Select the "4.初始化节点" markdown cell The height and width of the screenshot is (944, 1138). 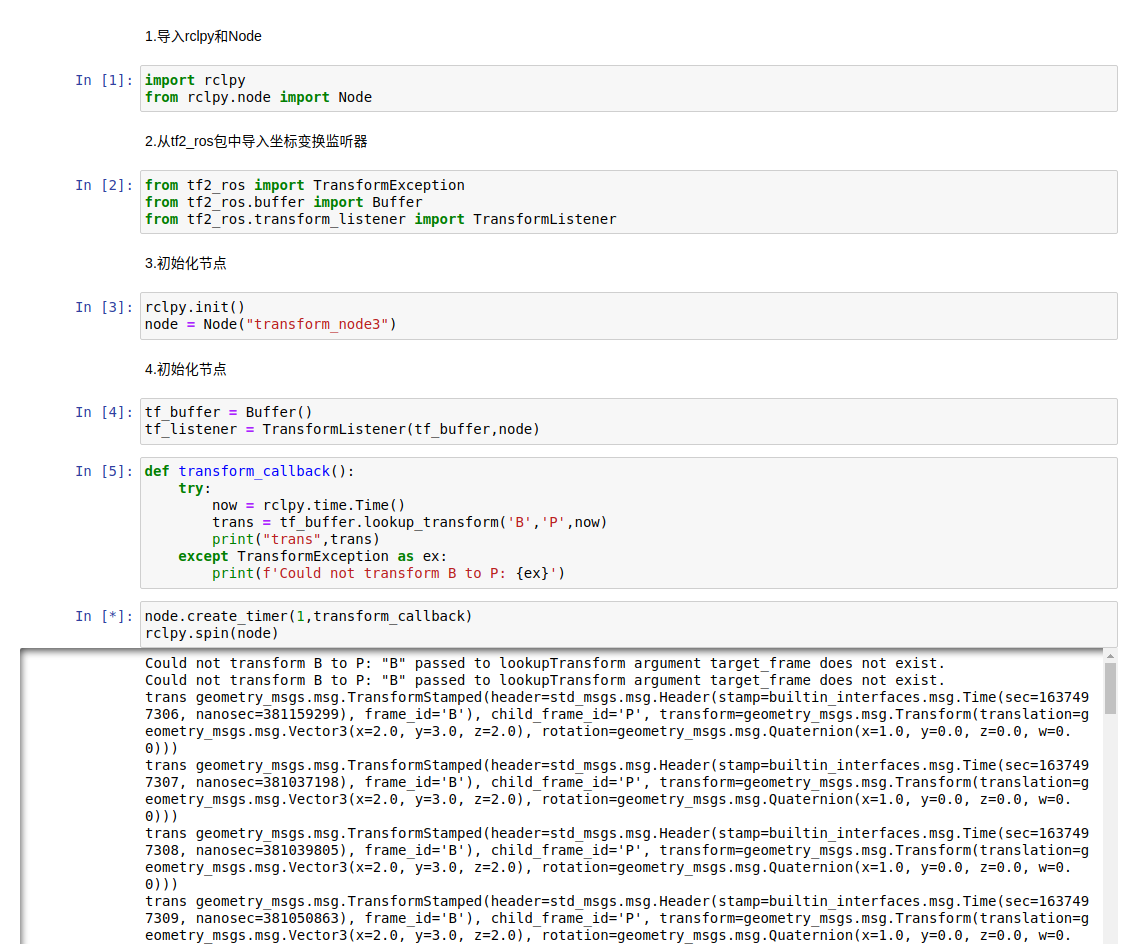tap(186, 369)
